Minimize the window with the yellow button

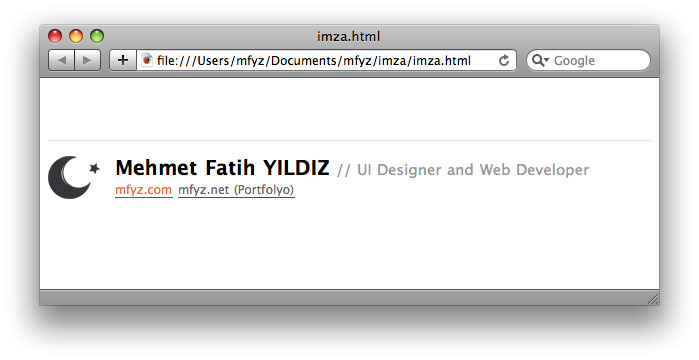click(76, 36)
